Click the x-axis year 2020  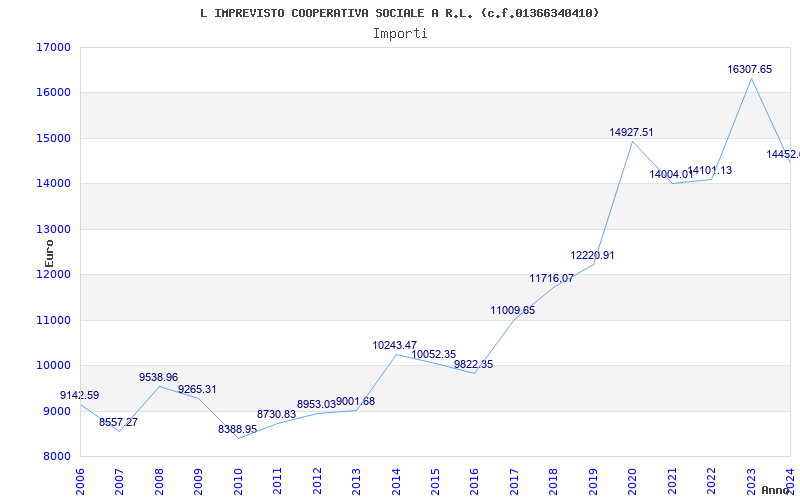[x=632, y=482]
